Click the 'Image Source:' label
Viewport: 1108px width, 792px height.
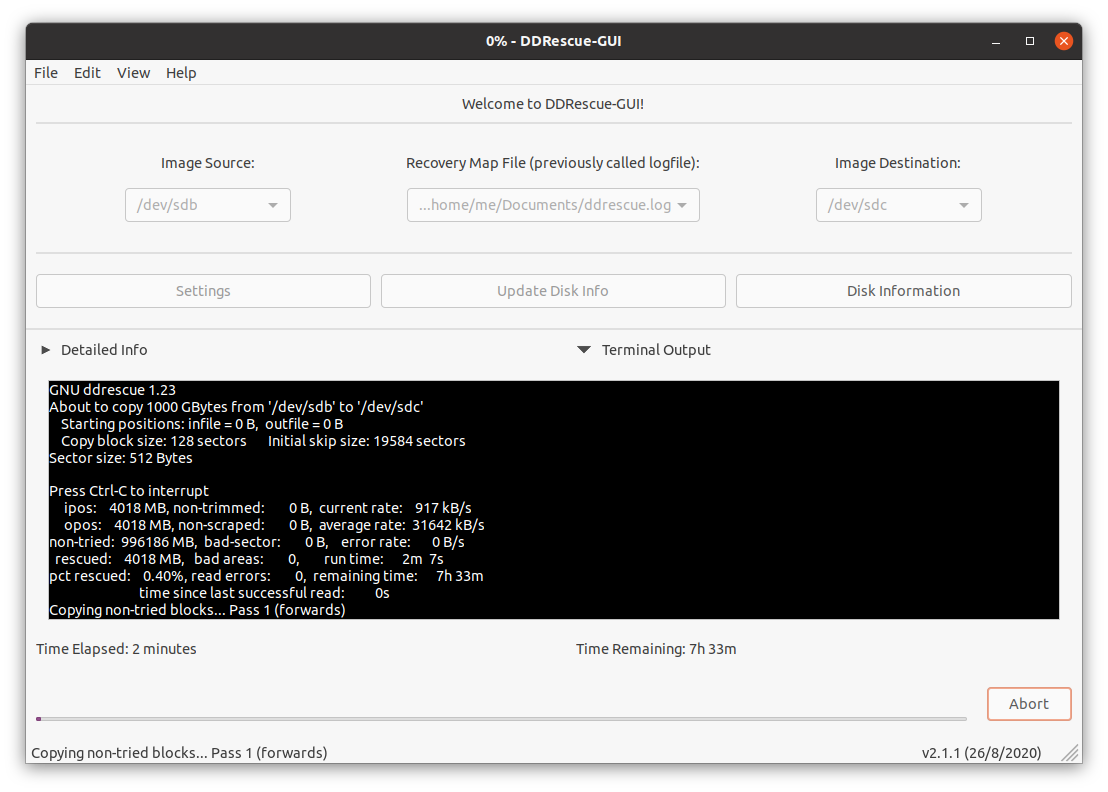pos(208,163)
